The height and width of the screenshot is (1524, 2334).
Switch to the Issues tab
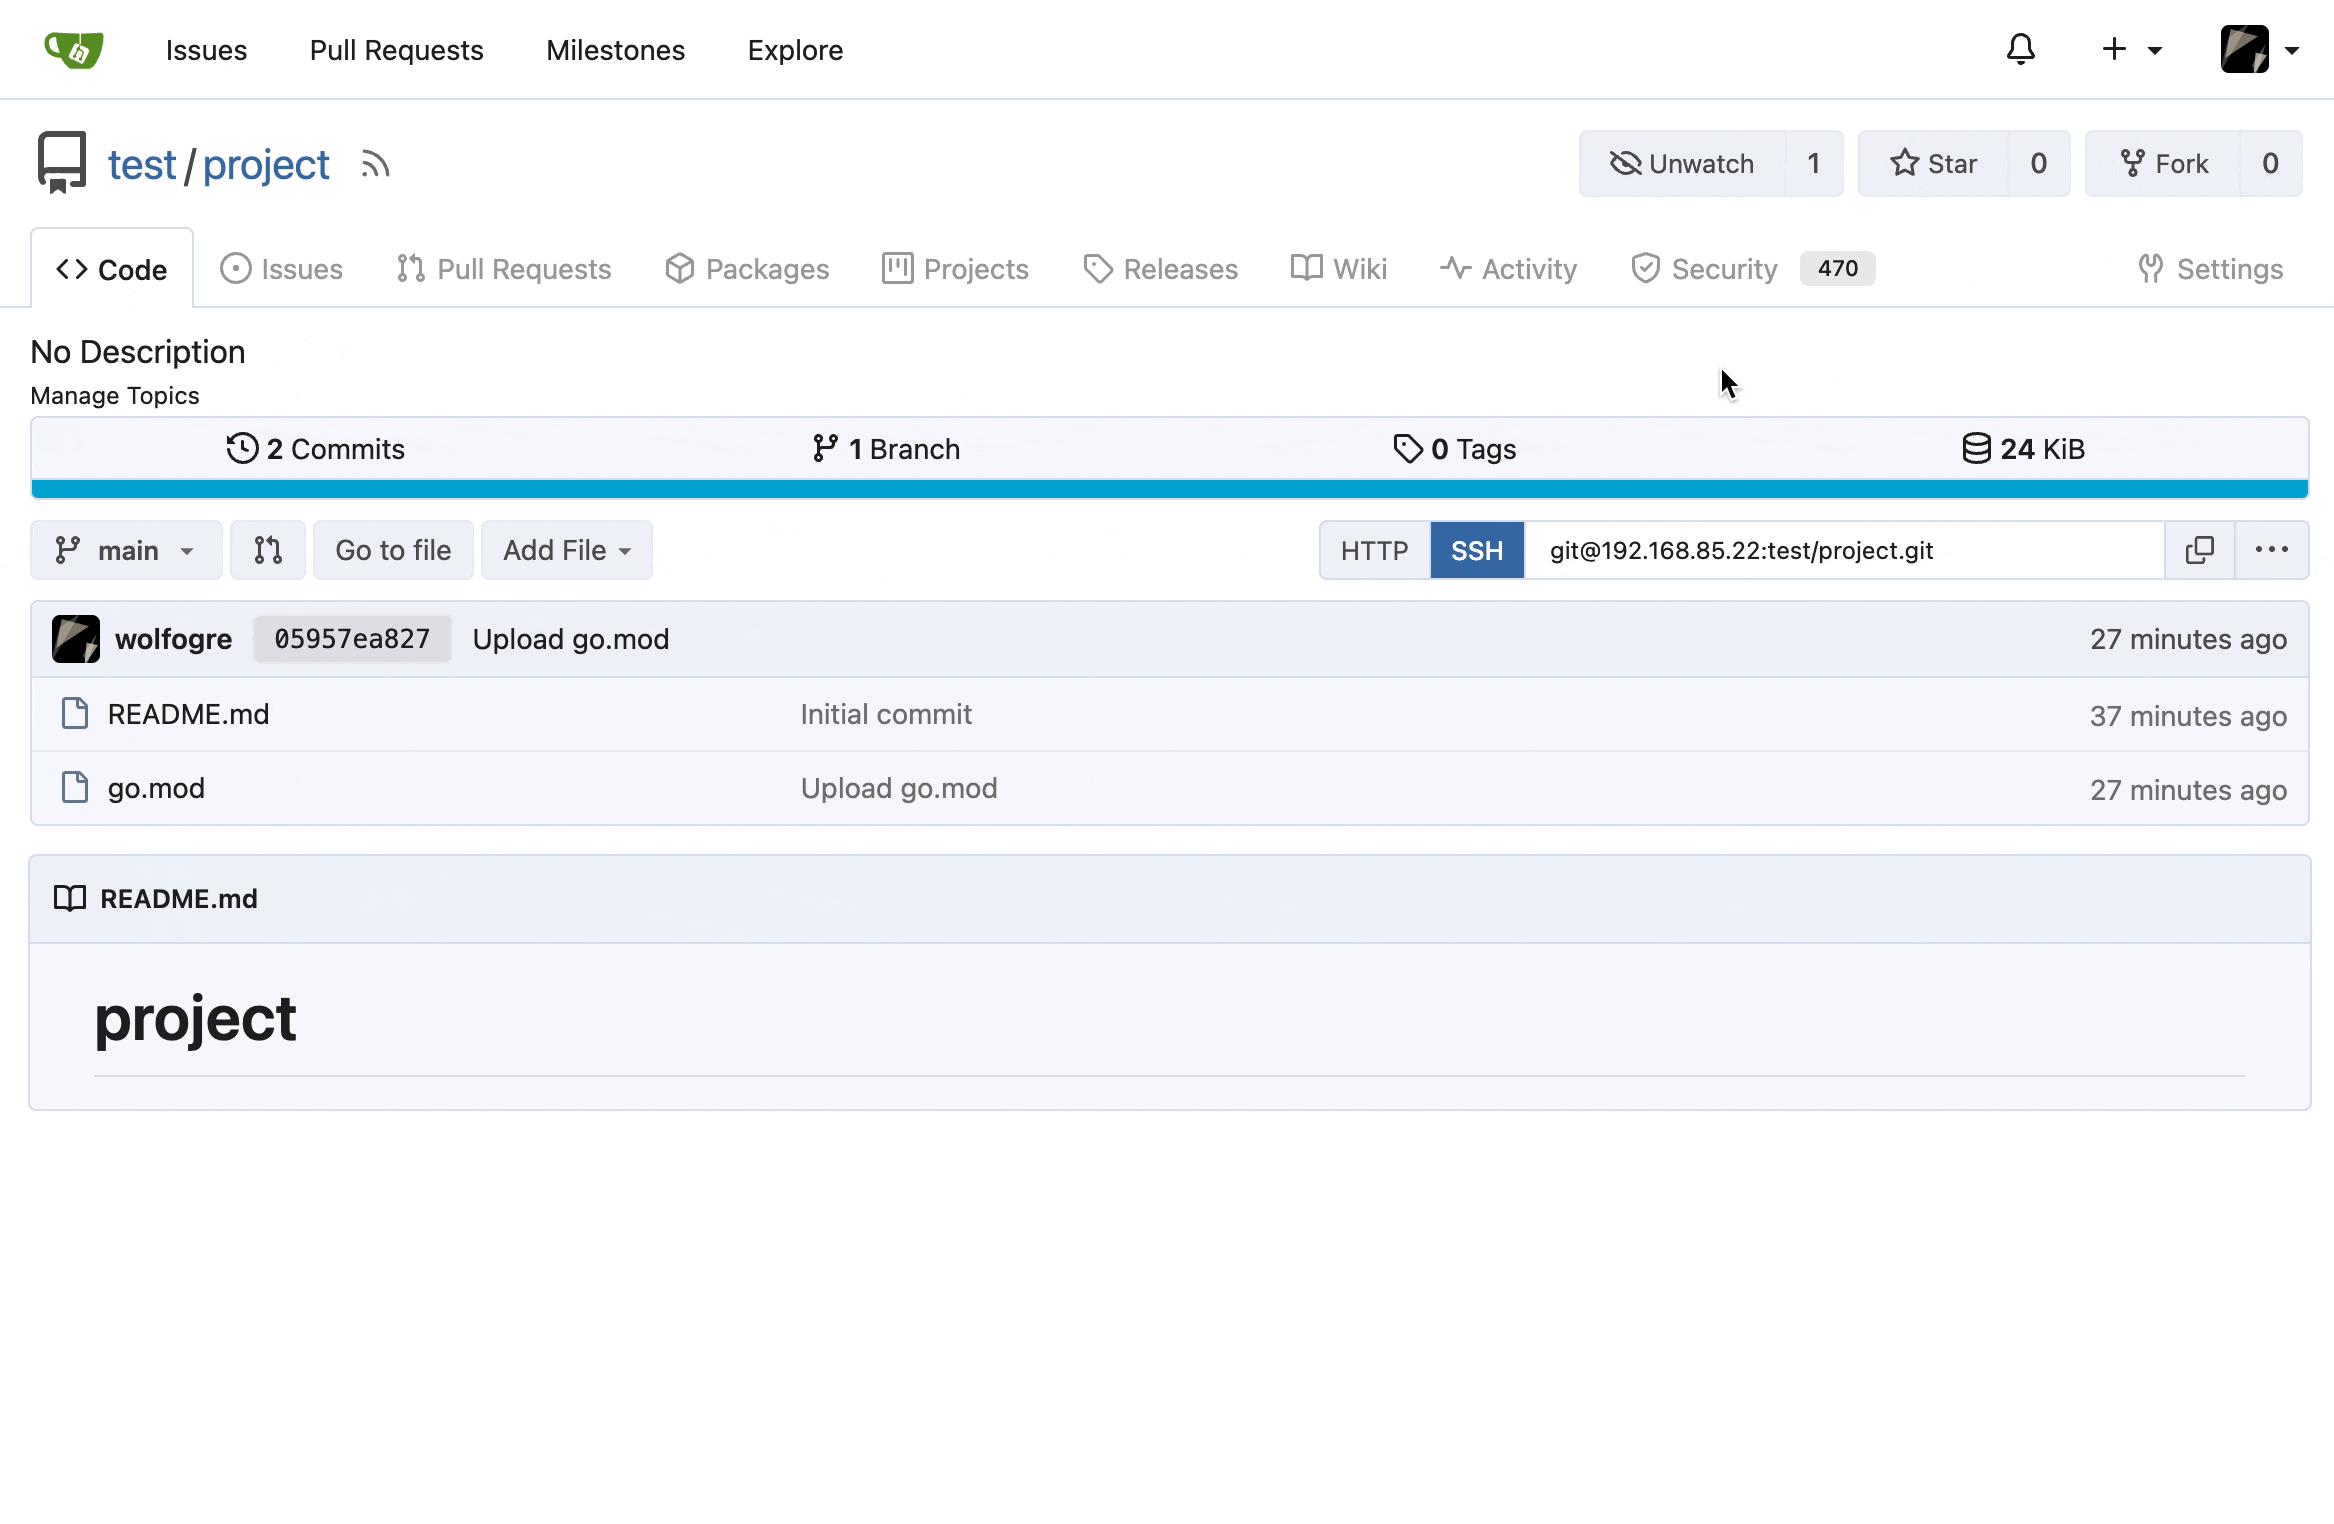click(281, 268)
